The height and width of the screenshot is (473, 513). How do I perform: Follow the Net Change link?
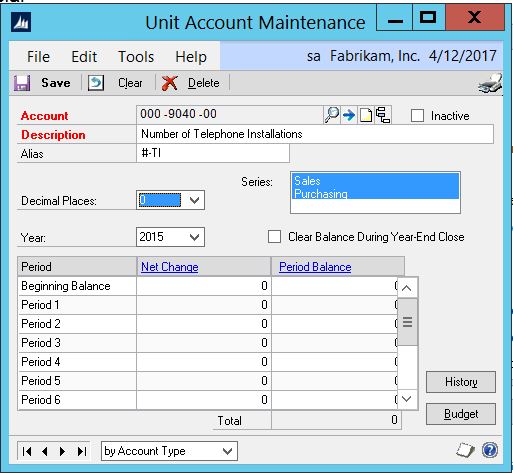(170, 267)
